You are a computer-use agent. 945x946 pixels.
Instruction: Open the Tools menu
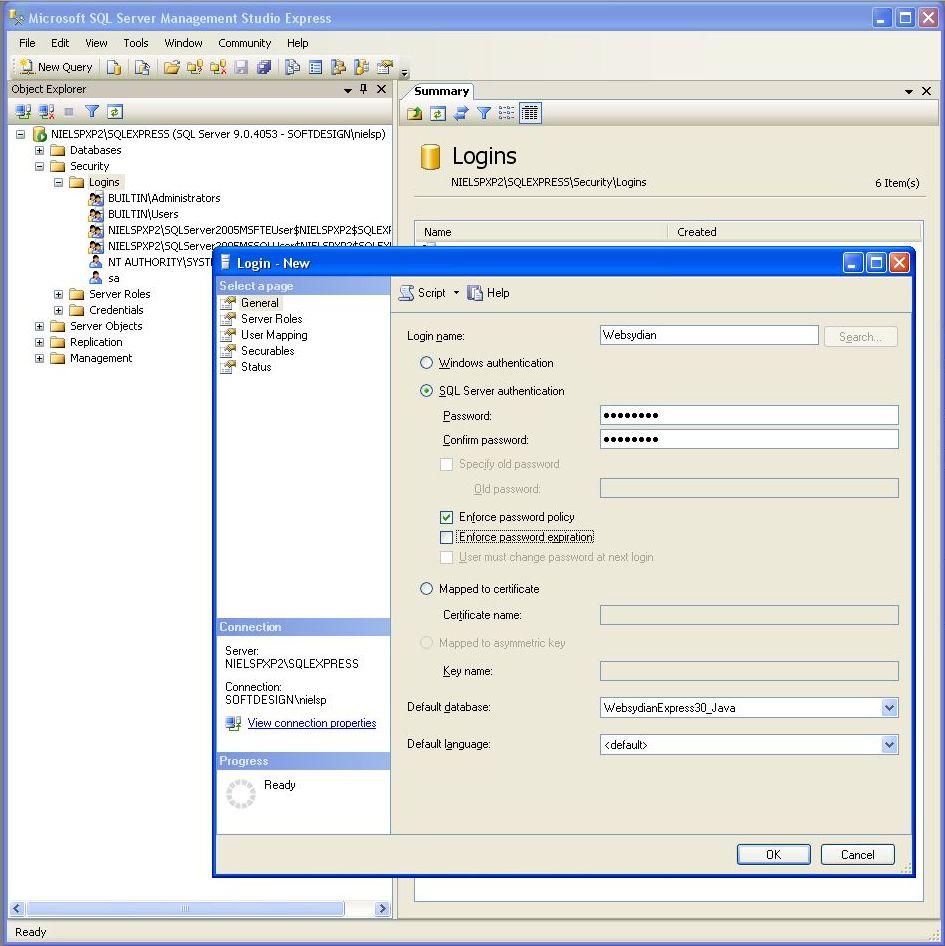point(136,43)
